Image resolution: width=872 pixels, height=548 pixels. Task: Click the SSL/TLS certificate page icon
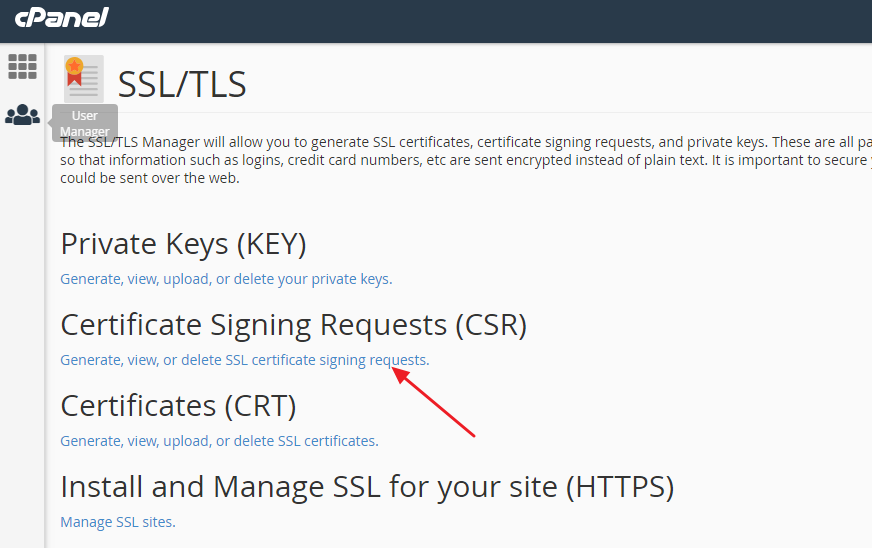pos(84,80)
